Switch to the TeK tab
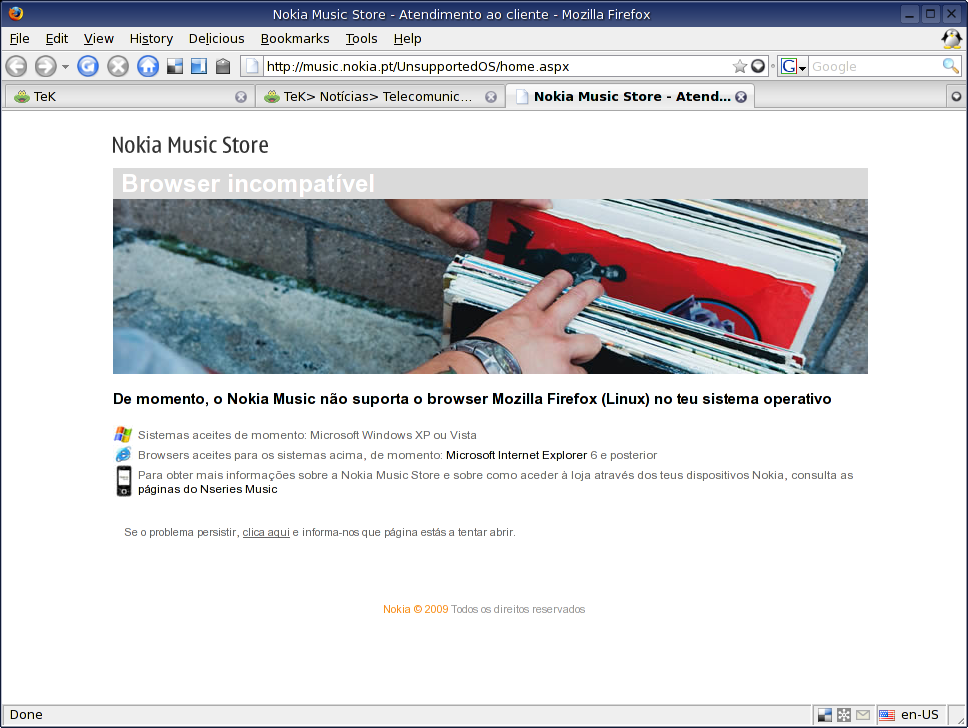The image size is (968, 728). pos(130,96)
